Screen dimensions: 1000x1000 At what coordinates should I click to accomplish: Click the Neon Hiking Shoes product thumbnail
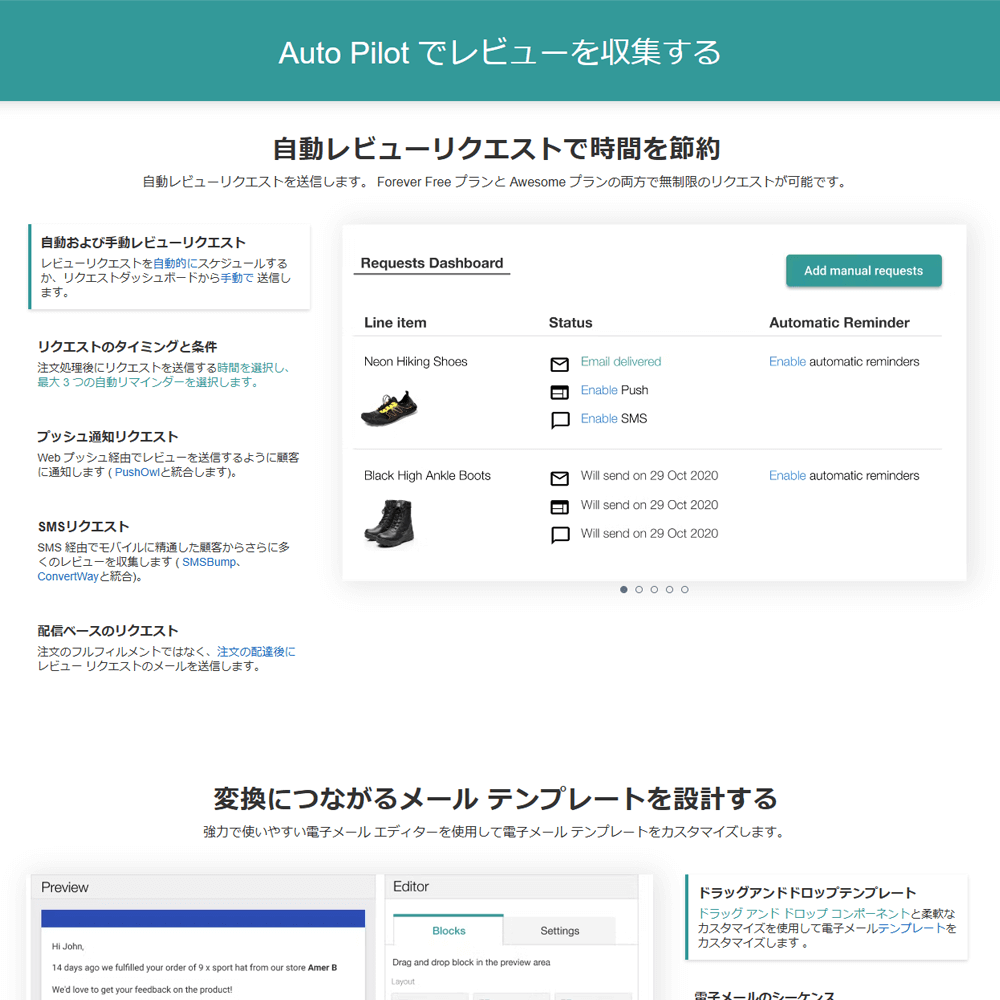tap(389, 407)
